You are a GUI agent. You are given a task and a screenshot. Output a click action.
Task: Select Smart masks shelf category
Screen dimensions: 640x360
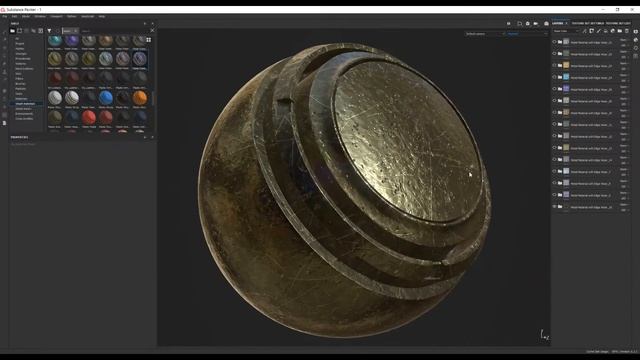23,109
